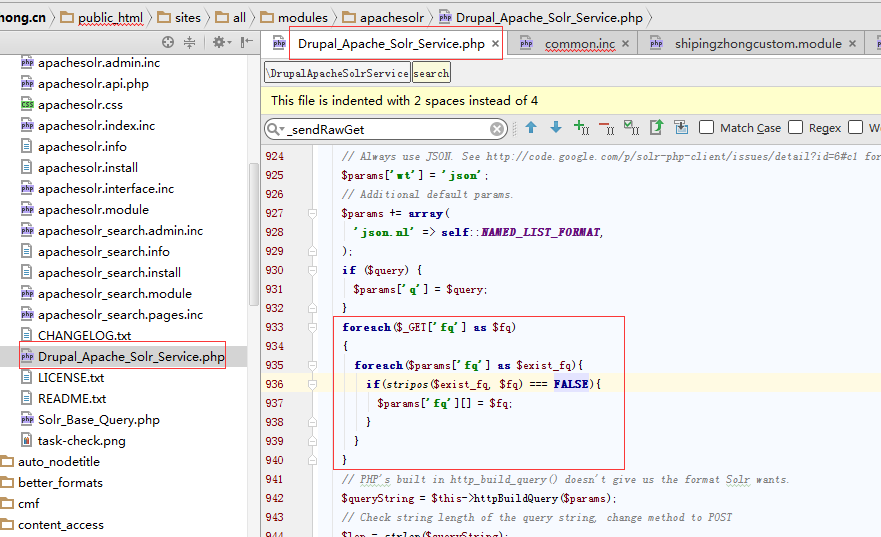Click the auto_nodetitle folder icon
The height and width of the screenshot is (537, 881).
click(x=7, y=462)
